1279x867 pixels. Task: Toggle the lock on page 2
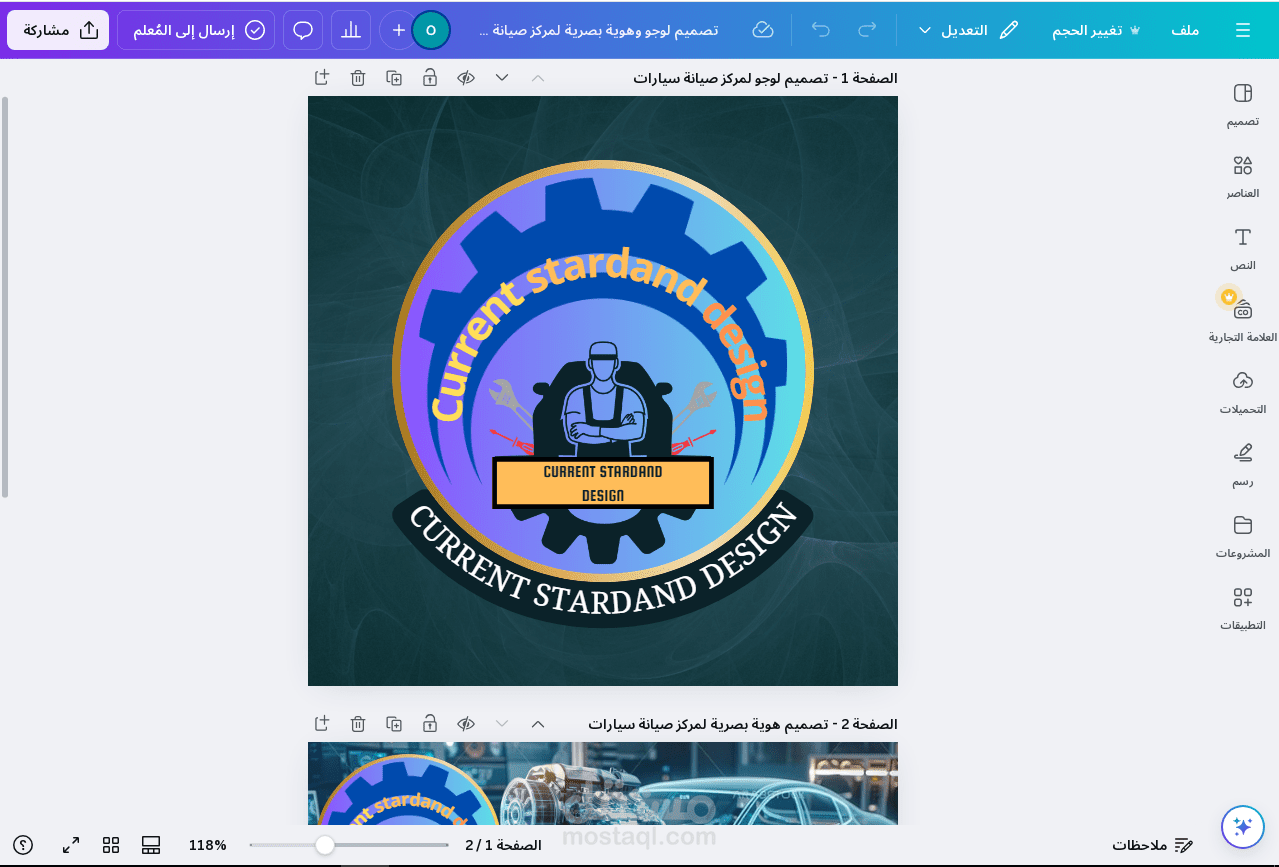[x=430, y=723]
